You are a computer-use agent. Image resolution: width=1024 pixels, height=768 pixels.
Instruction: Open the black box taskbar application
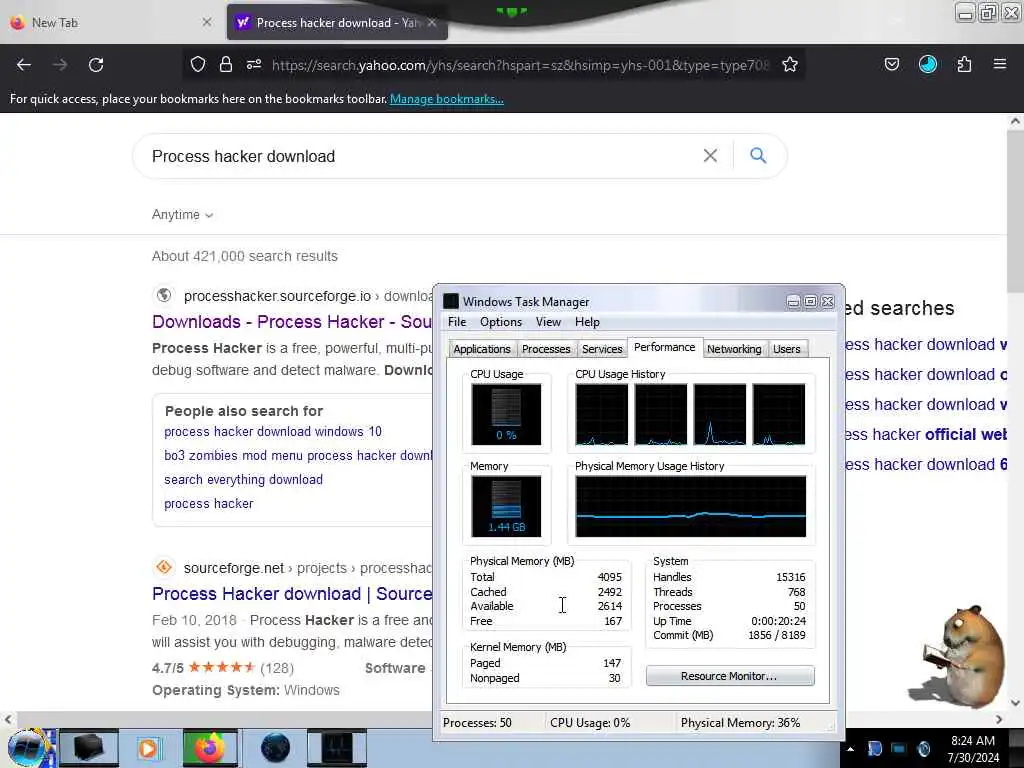click(89, 748)
